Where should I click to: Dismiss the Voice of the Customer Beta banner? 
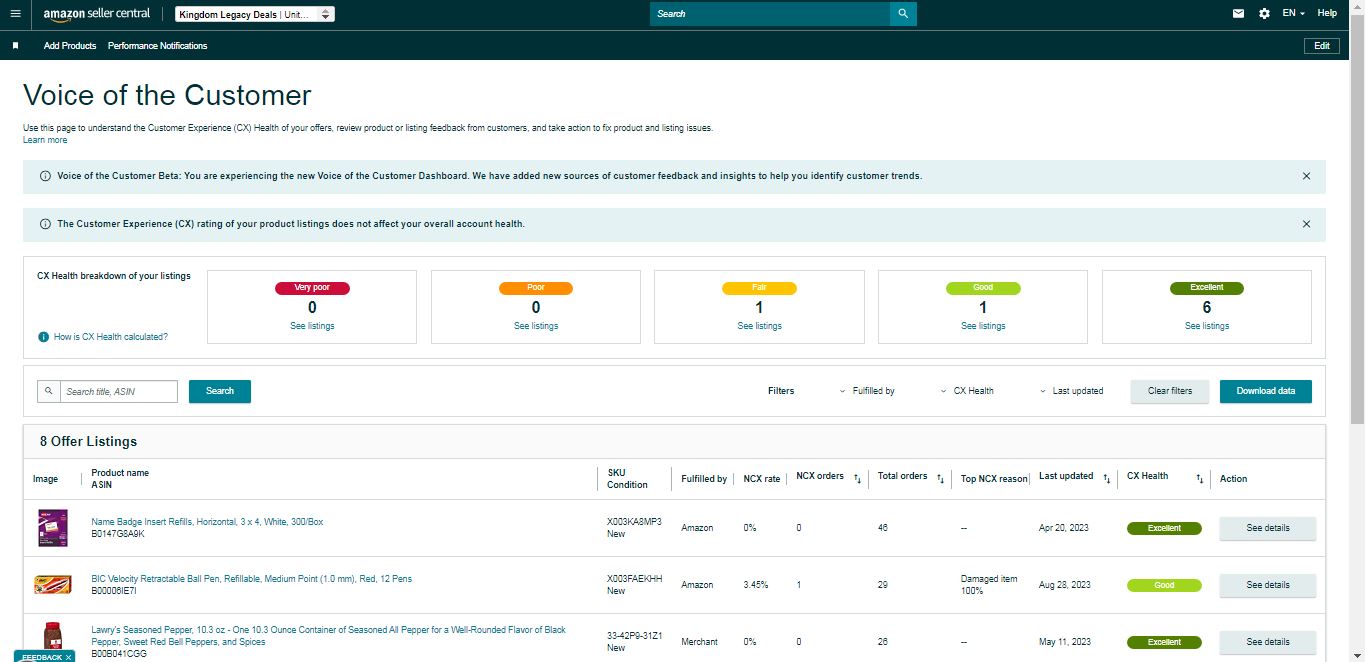point(1306,176)
